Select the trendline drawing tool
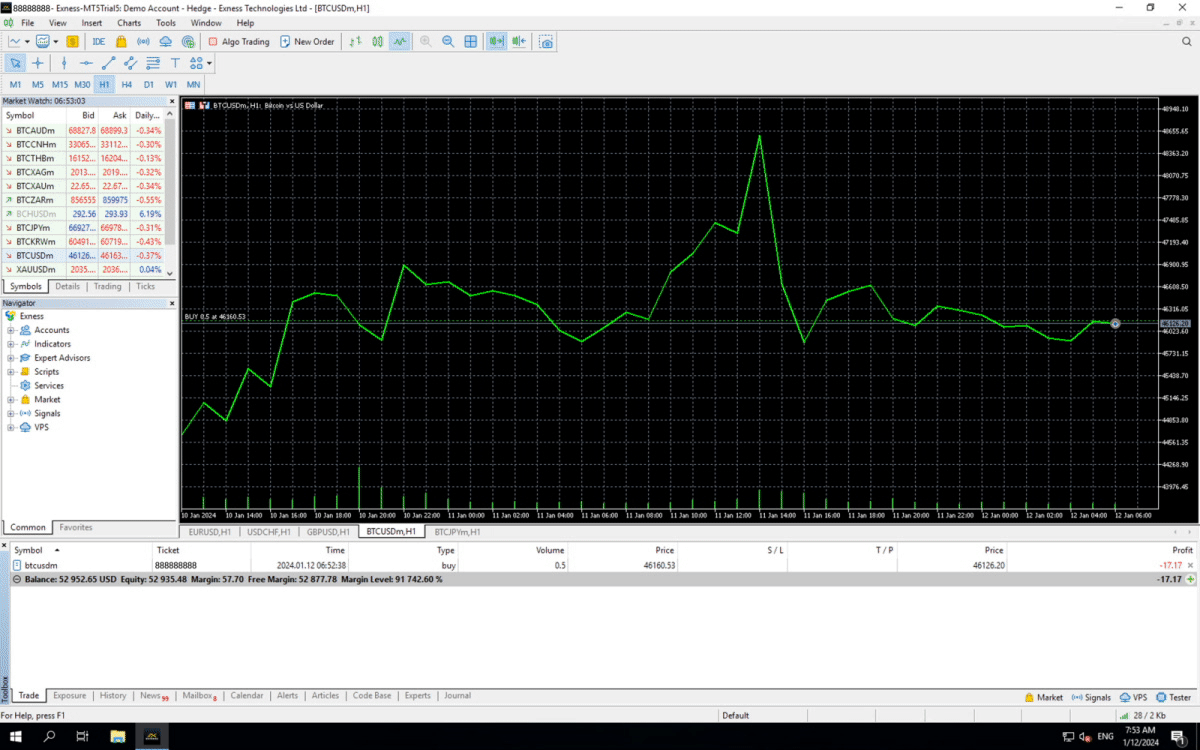Viewport: 1200px width, 750px height. point(108,63)
